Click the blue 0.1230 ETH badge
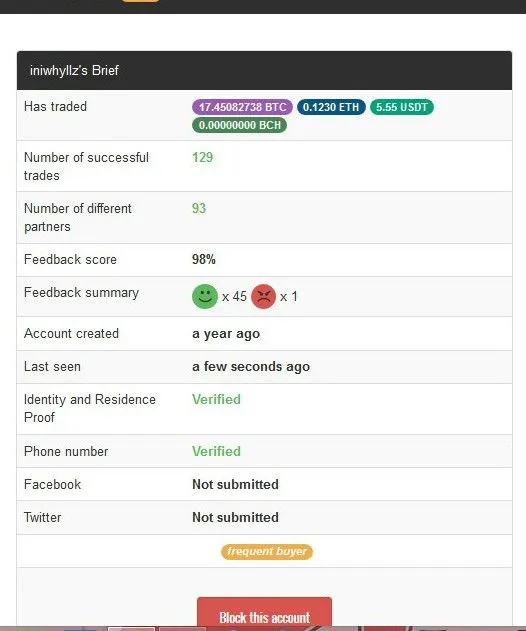Image resolution: width=526 pixels, height=631 pixels. point(331,107)
